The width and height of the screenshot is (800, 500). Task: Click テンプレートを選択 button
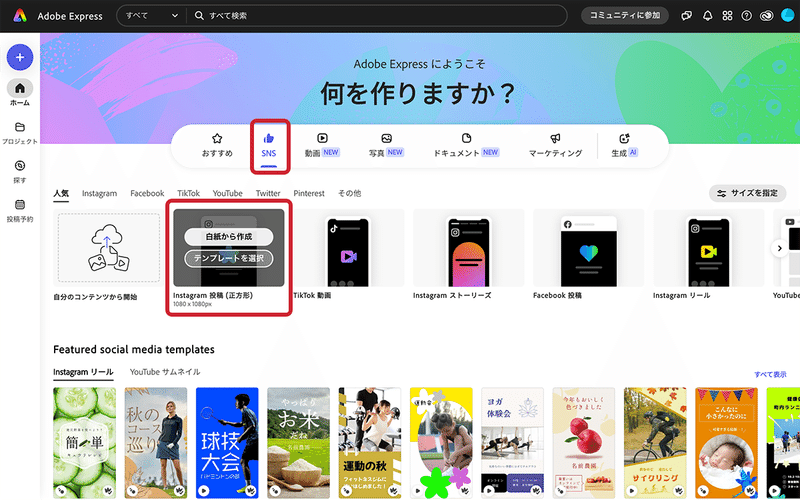(229, 258)
